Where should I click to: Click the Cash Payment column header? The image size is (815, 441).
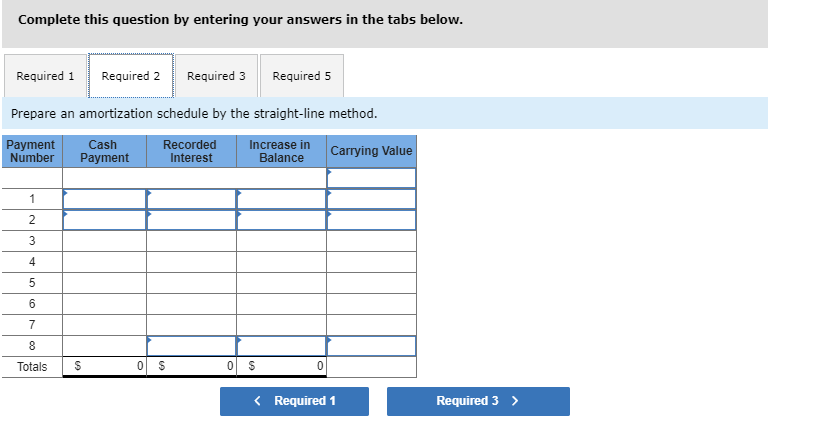point(104,151)
